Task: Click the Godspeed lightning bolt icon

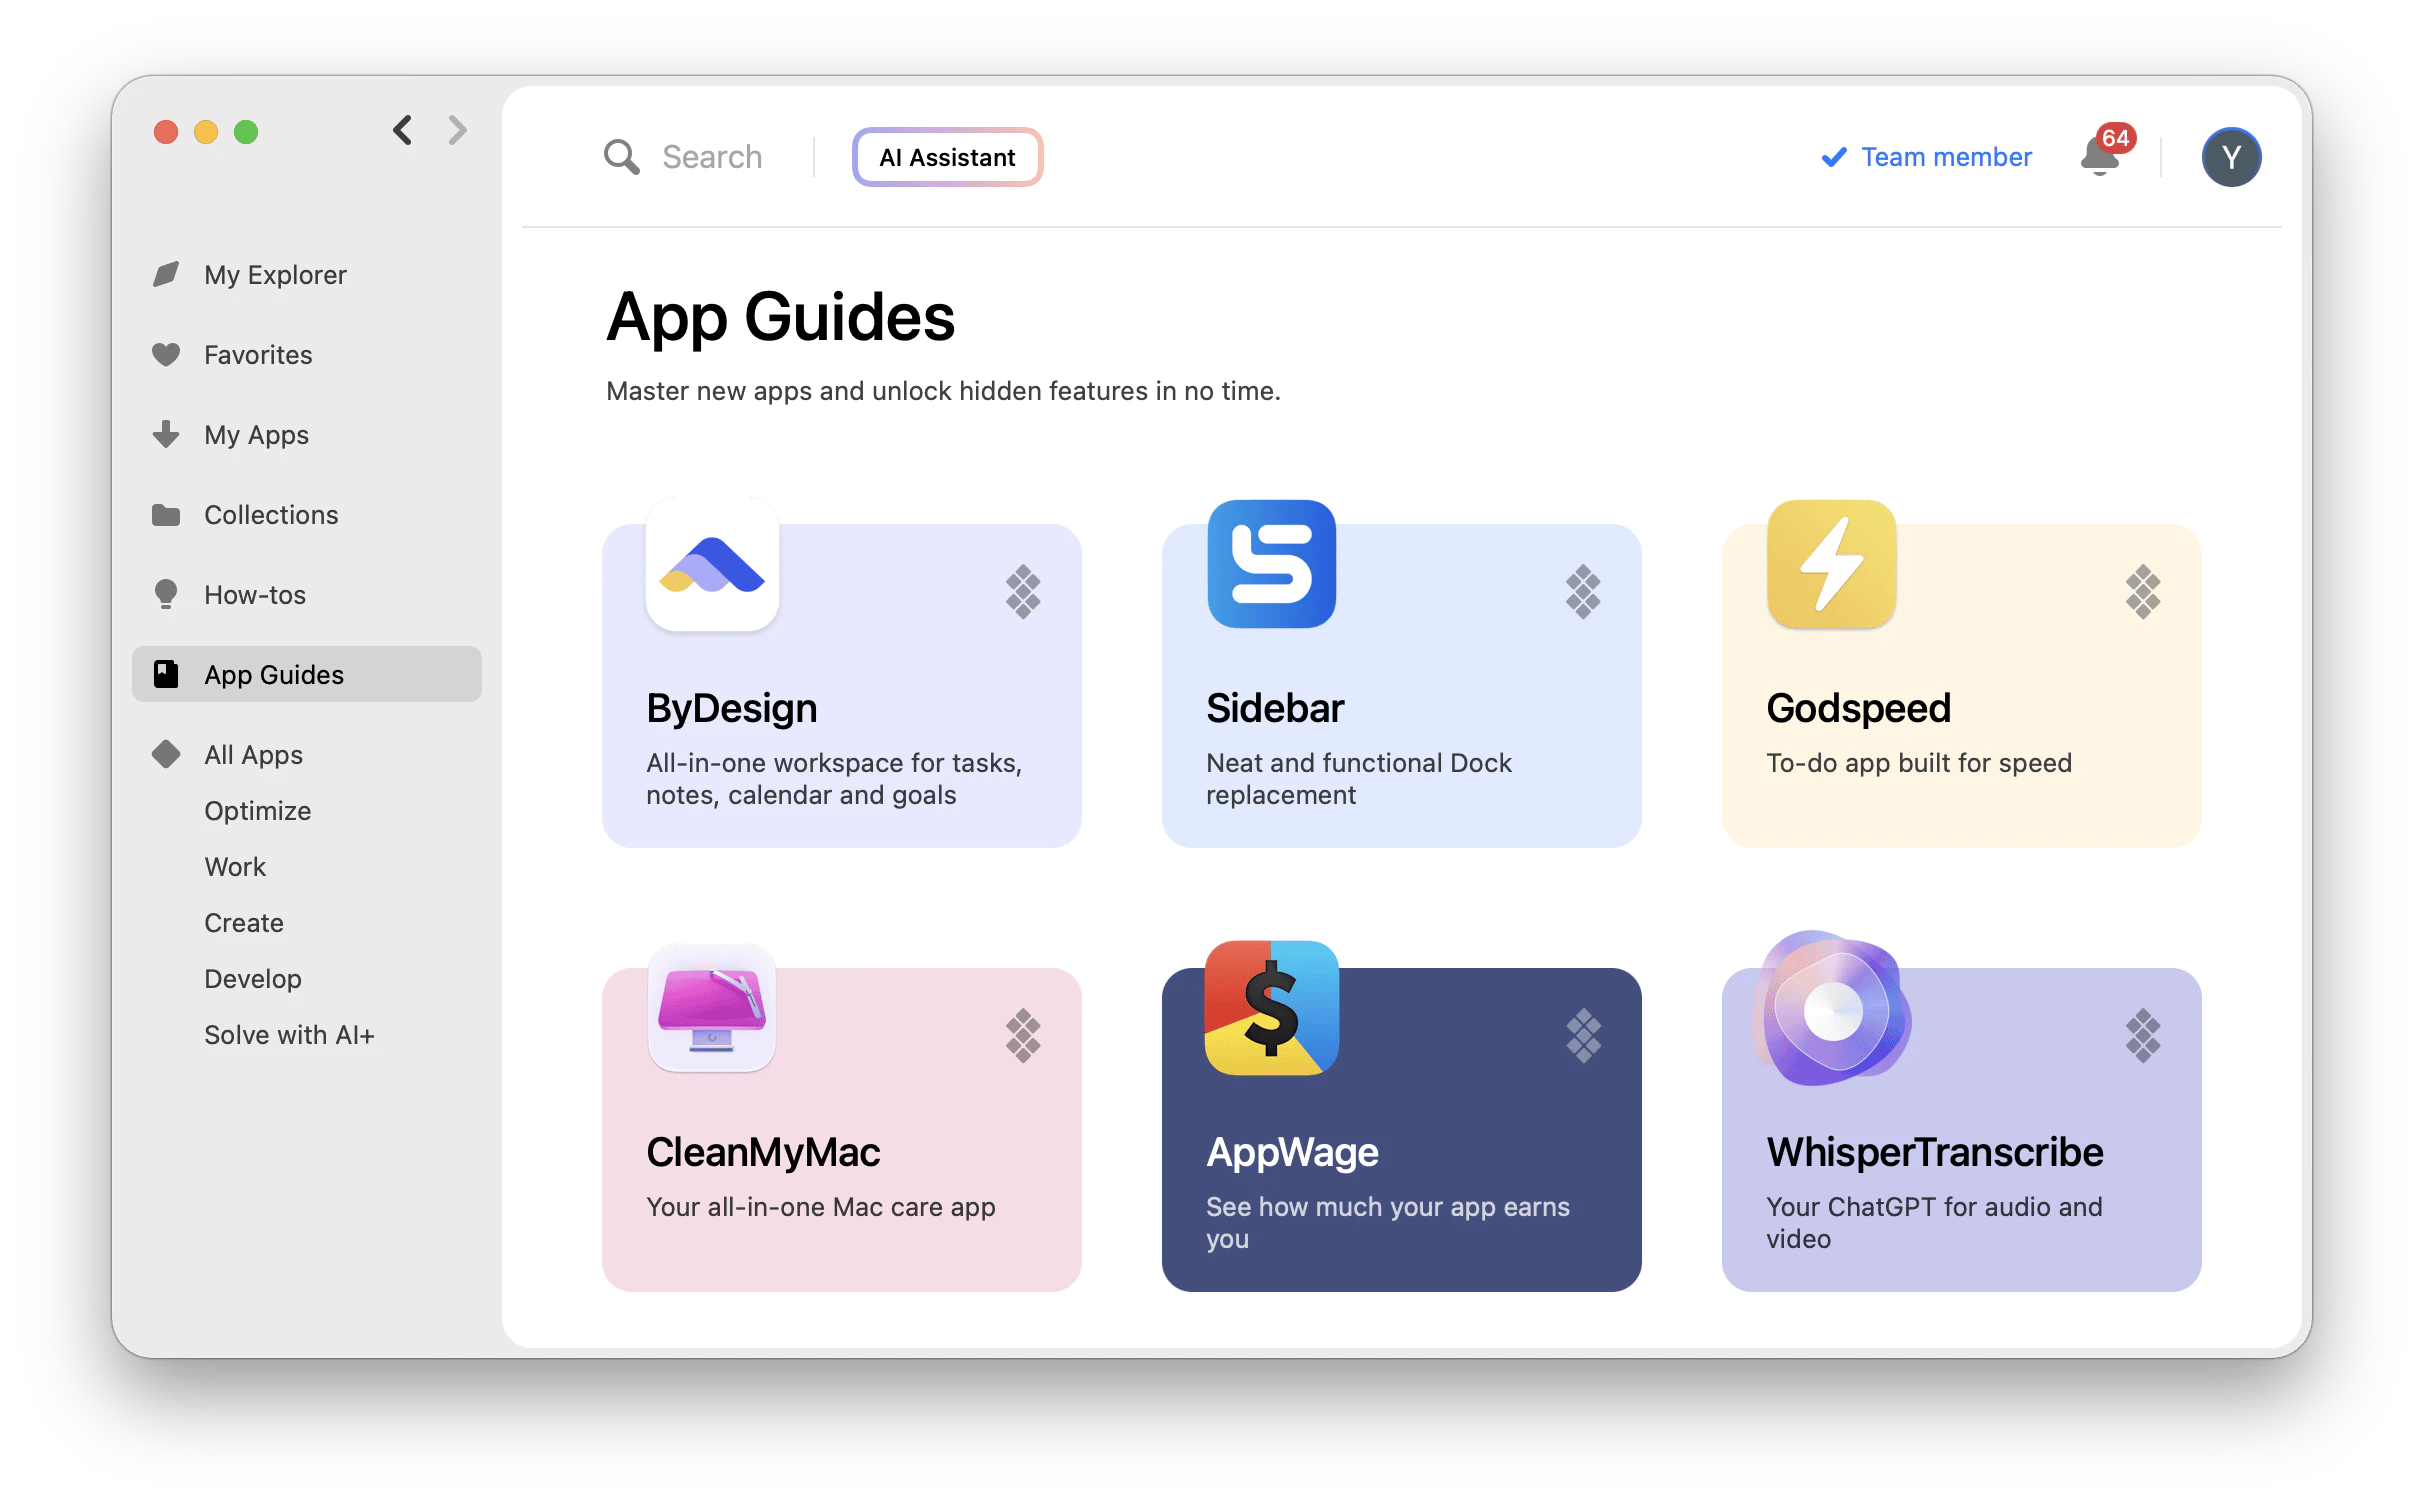Action: click(x=1831, y=565)
